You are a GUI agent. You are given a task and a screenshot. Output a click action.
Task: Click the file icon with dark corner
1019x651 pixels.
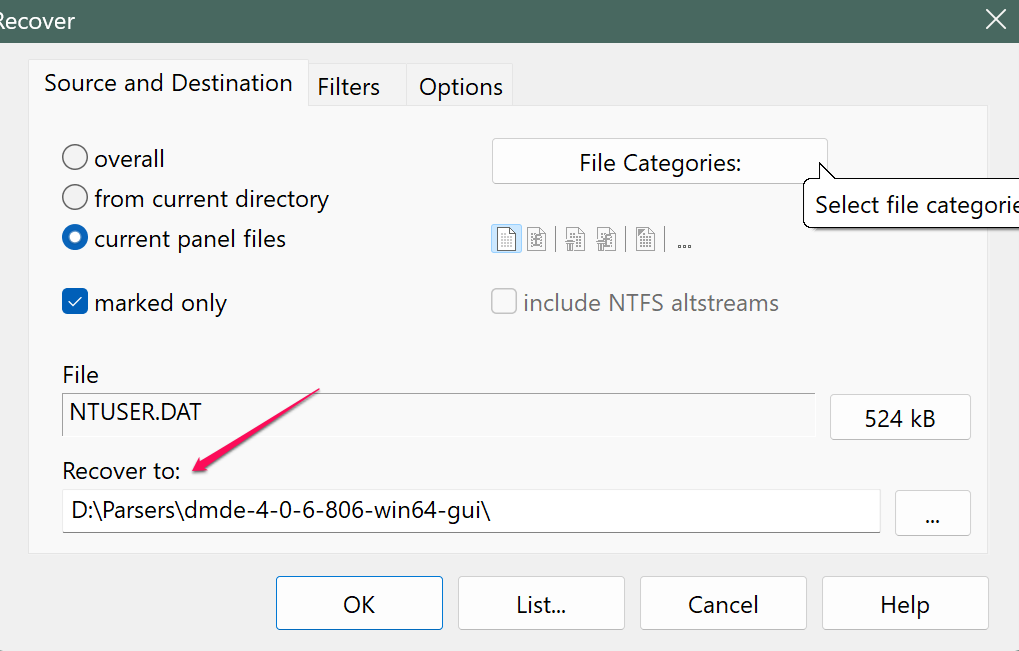click(x=646, y=240)
